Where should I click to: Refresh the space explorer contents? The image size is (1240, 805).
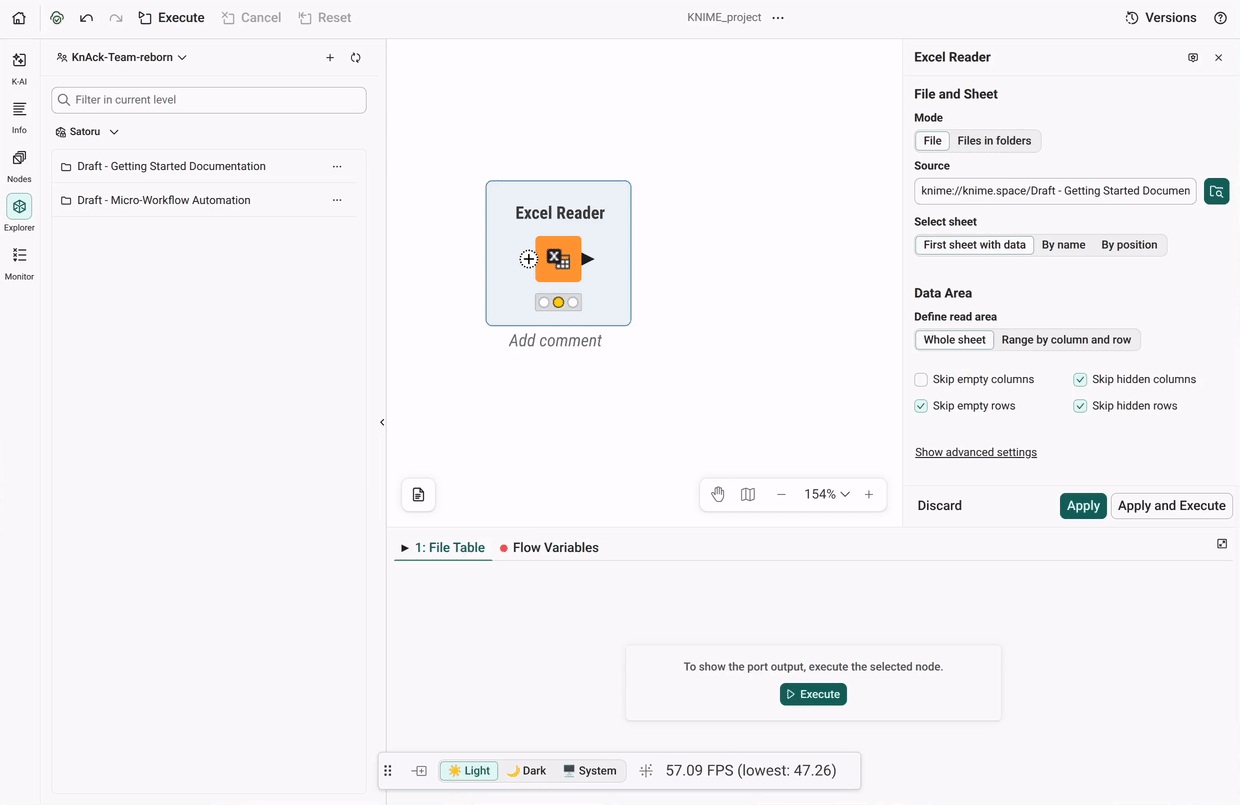coord(356,58)
